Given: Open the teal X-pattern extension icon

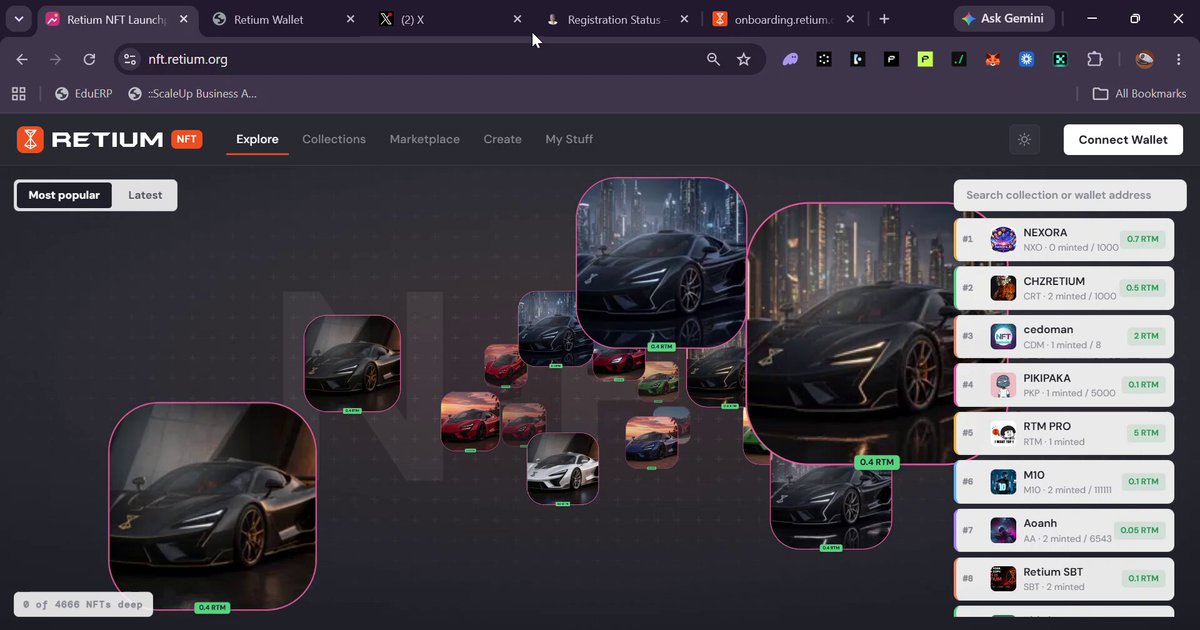Looking at the screenshot, I should (x=1060, y=59).
